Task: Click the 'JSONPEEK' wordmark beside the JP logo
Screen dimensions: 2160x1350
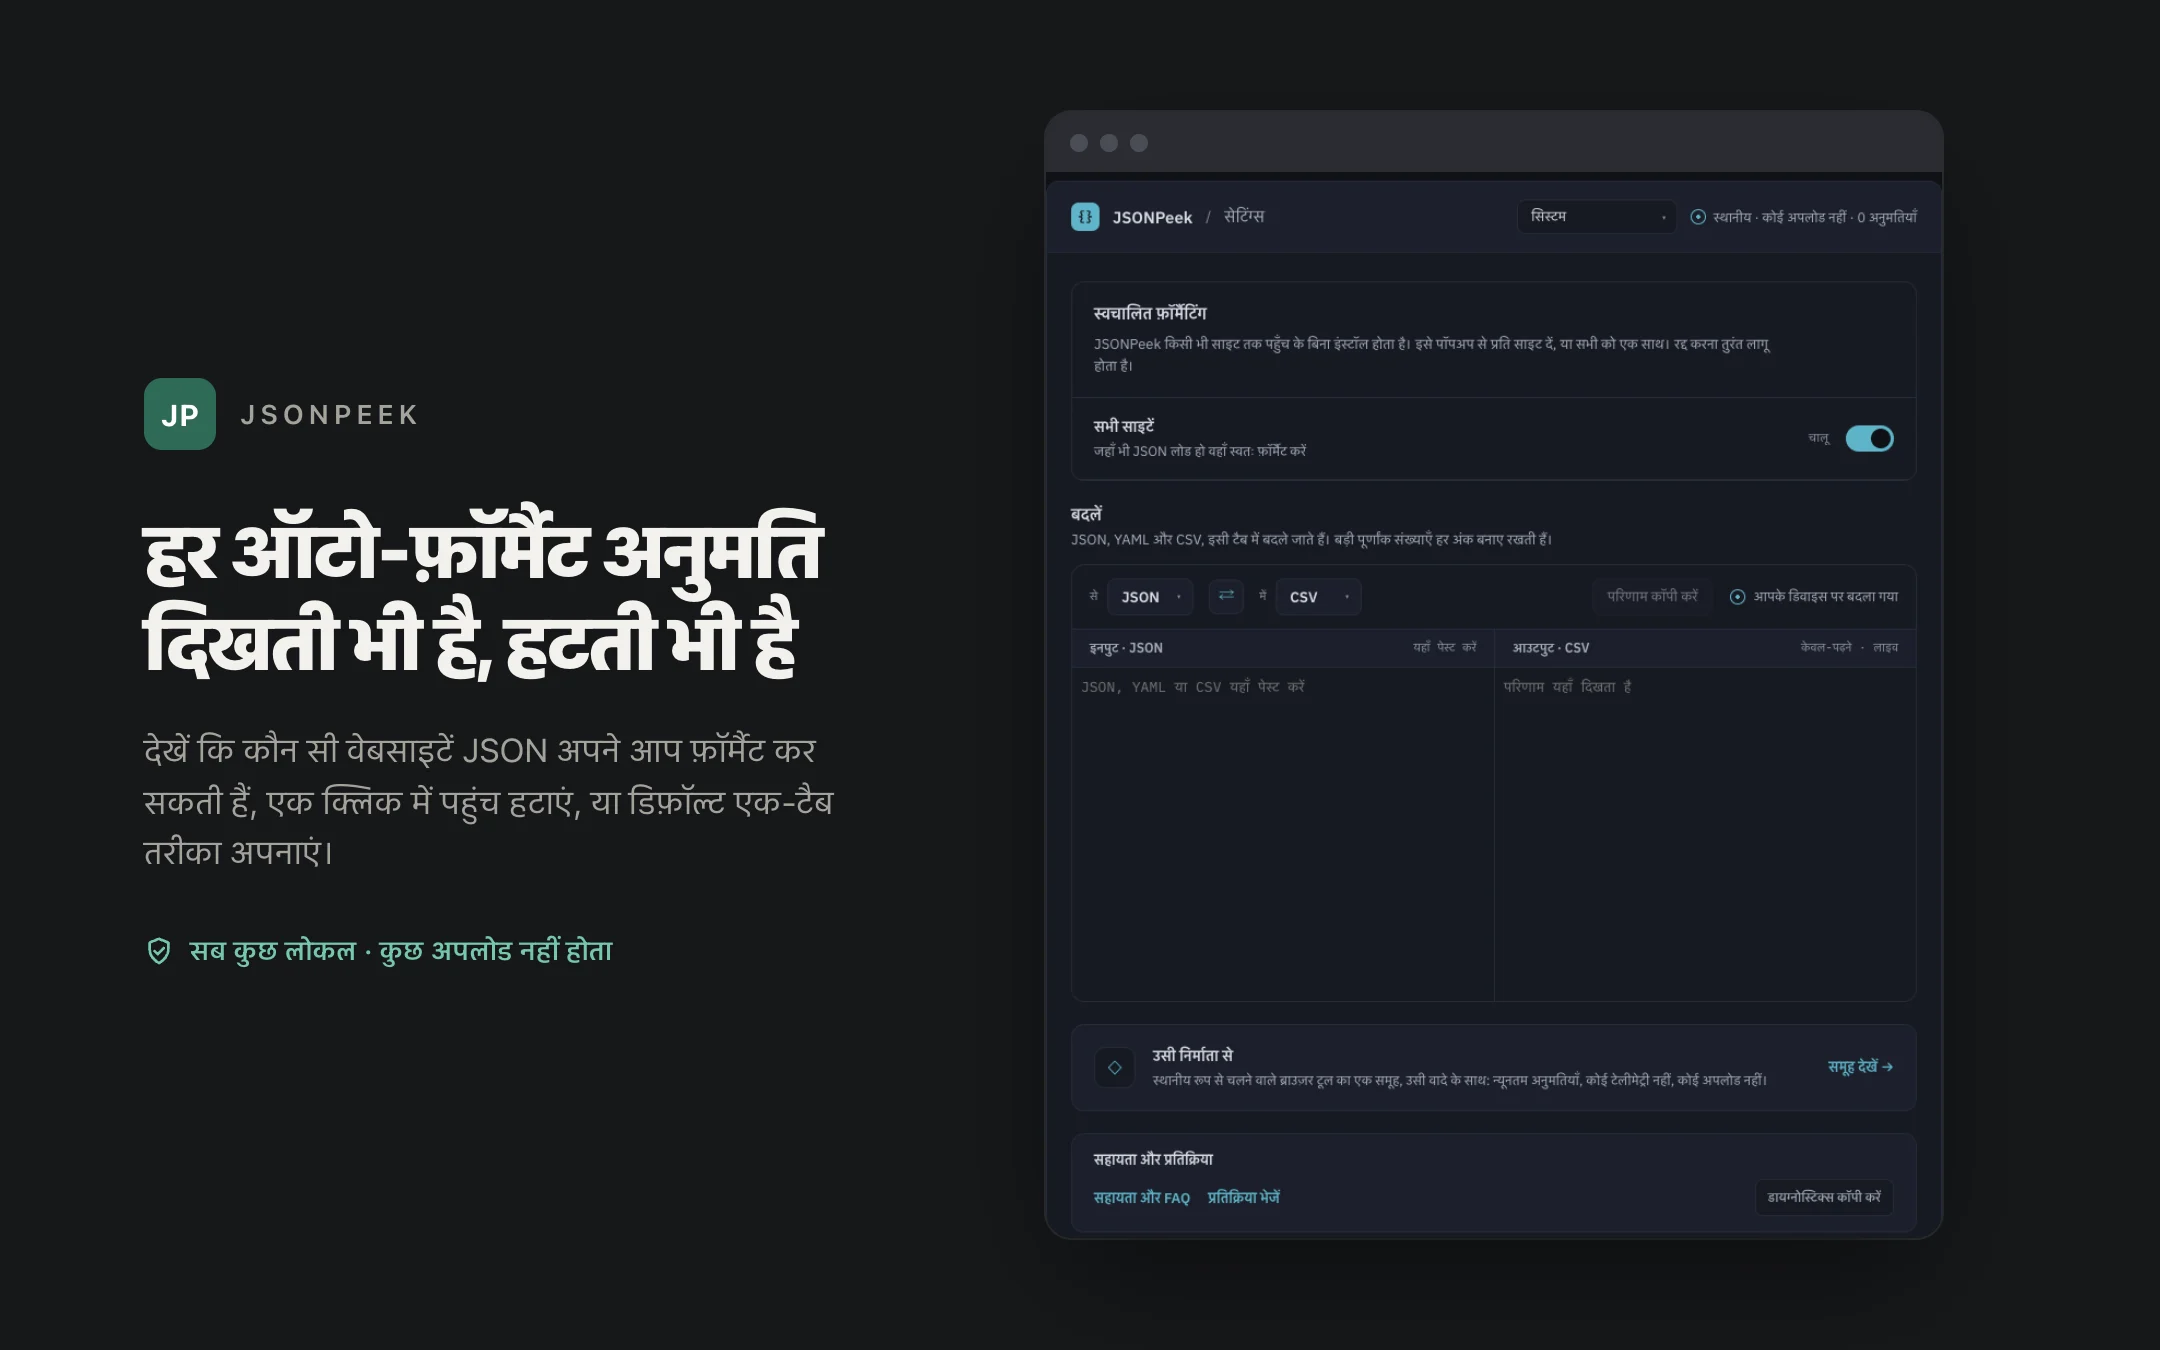Action: click(x=330, y=415)
